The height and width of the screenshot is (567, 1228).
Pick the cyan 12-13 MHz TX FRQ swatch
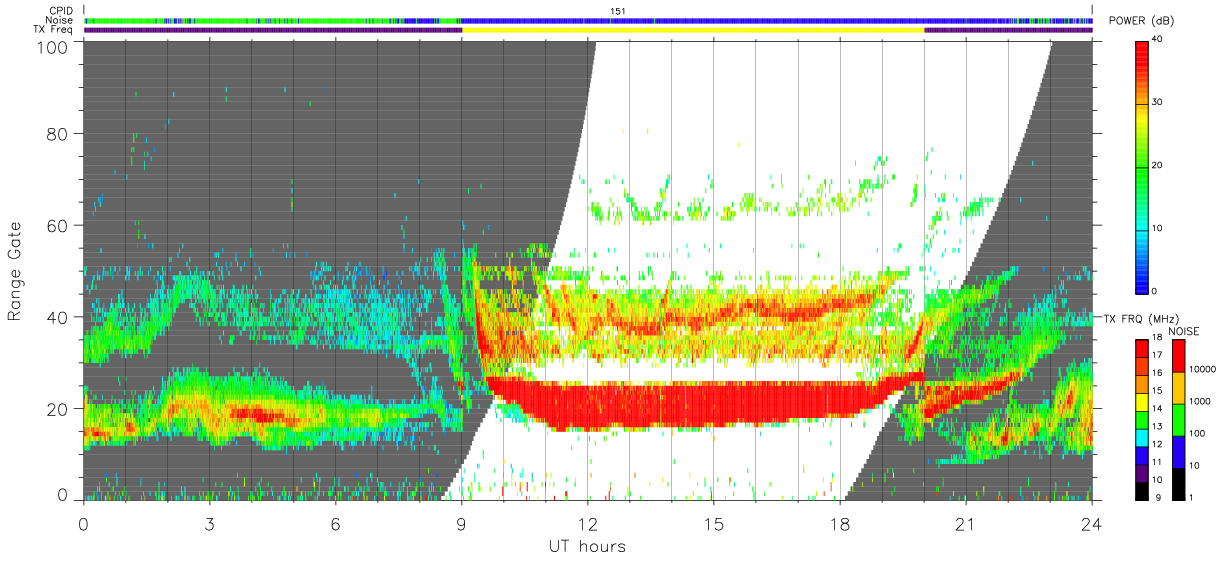(1142, 436)
